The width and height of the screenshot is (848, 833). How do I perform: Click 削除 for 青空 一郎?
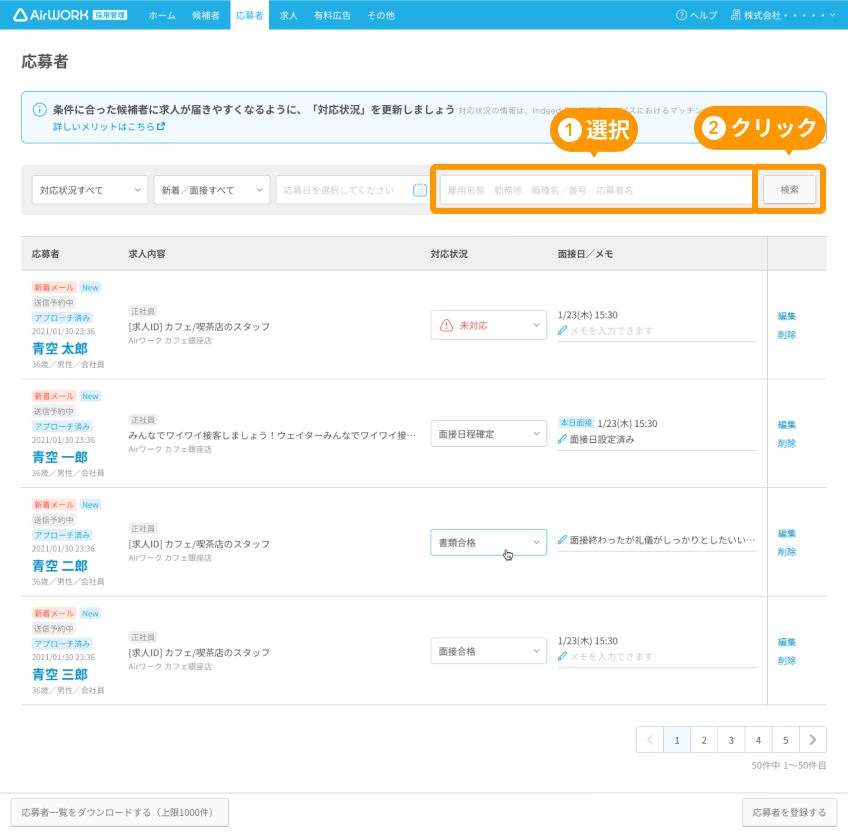click(787, 443)
